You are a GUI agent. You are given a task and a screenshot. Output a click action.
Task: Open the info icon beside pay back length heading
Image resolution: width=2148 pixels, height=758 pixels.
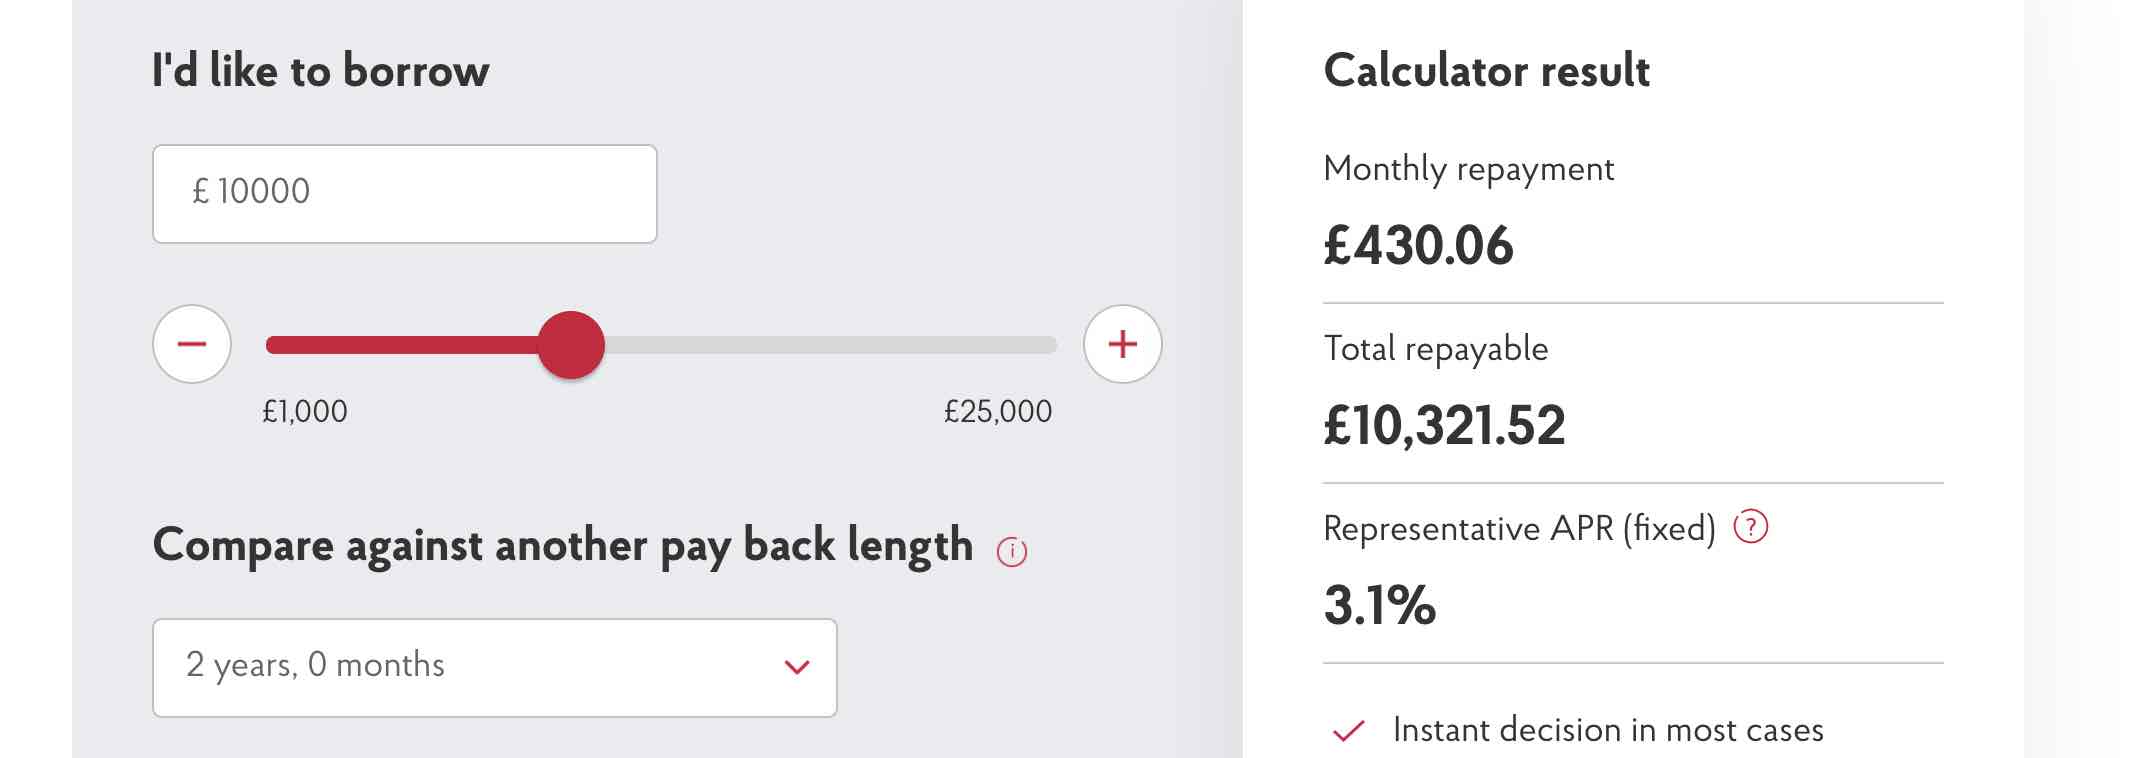[1012, 552]
